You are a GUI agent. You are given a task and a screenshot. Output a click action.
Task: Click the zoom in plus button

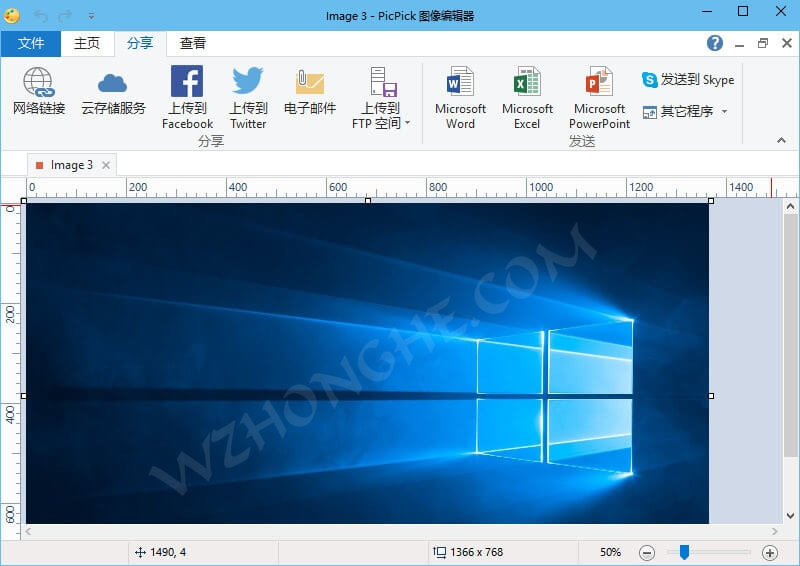(x=770, y=553)
